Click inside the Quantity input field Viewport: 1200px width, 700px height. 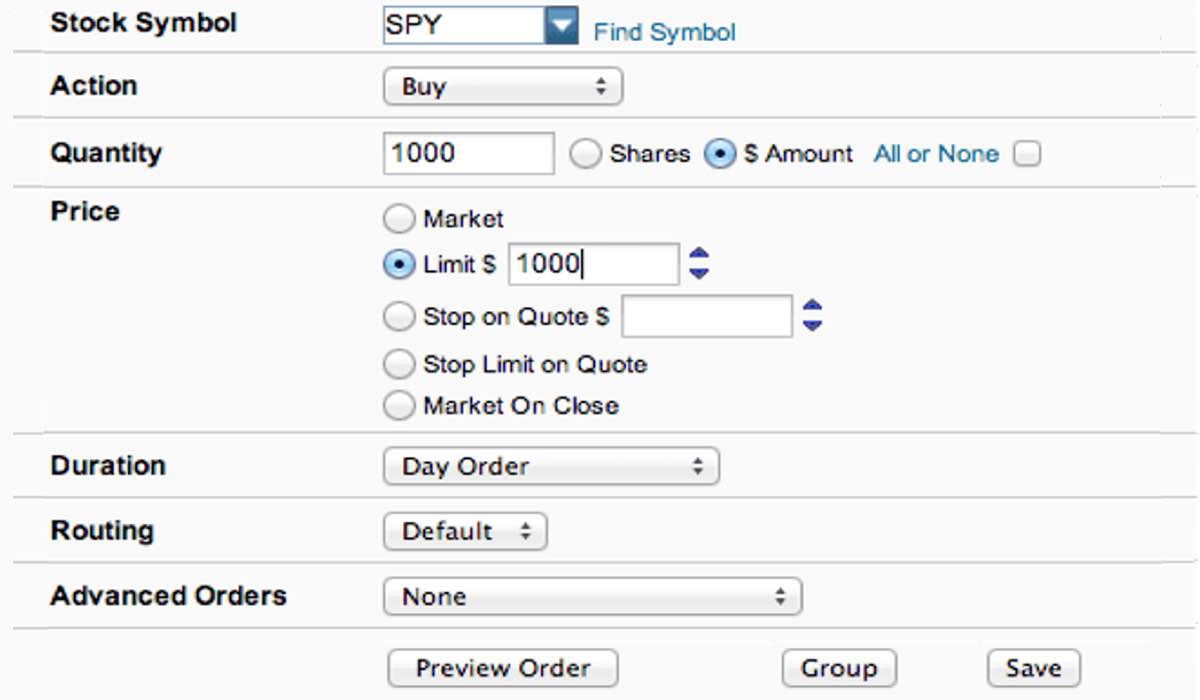[467, 152]
